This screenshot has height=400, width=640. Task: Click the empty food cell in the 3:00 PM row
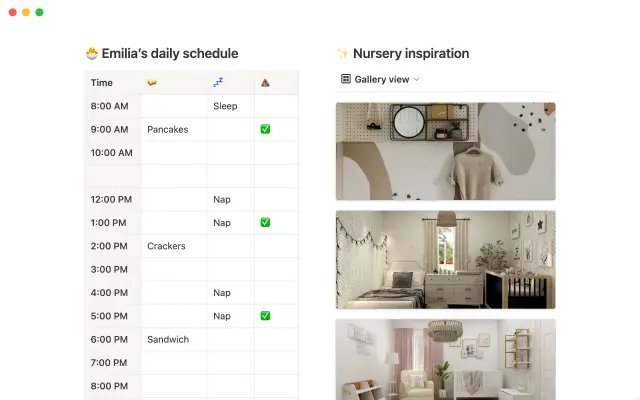(174, 269)
